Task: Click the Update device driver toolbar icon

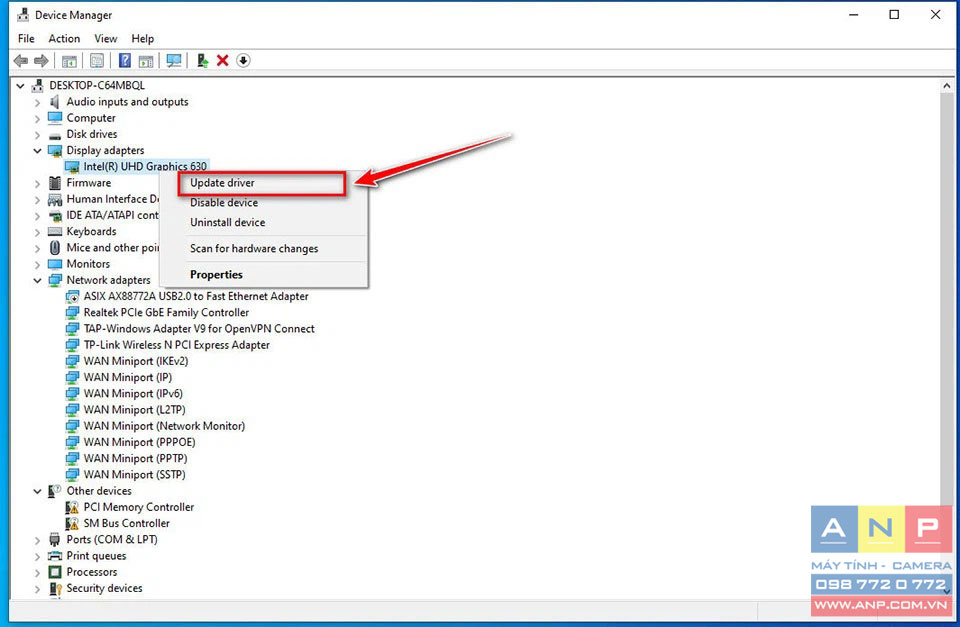Action: (x=202, y=61)
